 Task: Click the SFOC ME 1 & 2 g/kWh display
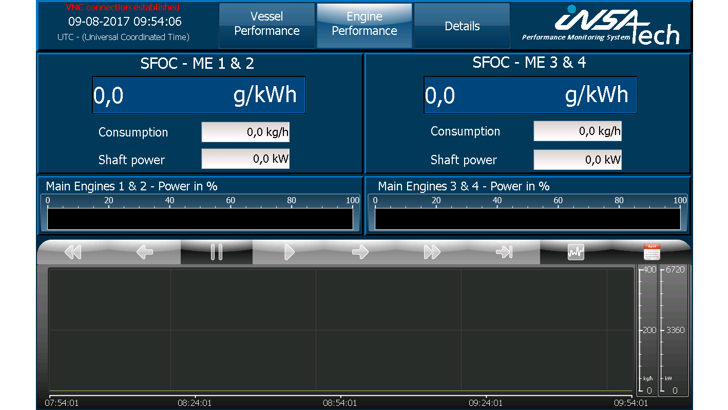[x=199, y=95]
